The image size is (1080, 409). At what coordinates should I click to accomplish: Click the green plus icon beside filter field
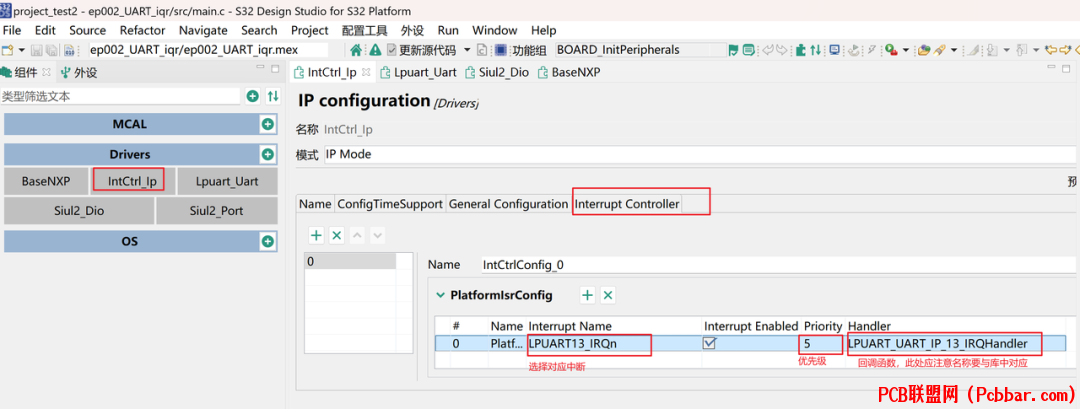[253, 96]
